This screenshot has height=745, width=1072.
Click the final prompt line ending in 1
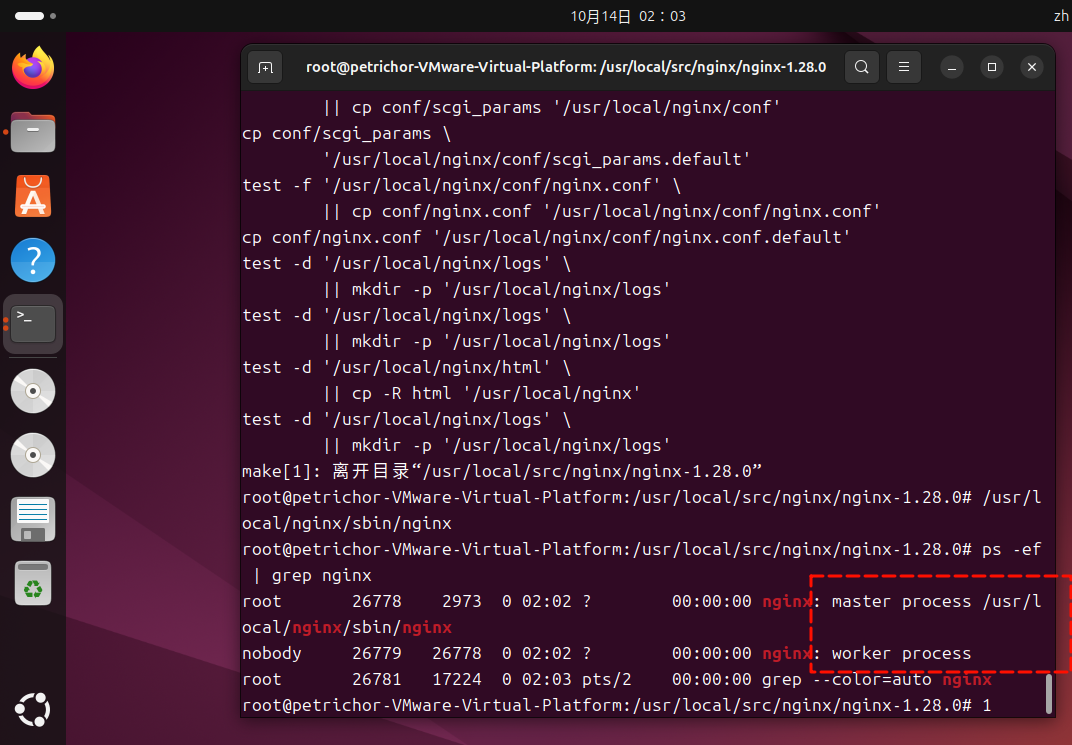pos(617,705)
